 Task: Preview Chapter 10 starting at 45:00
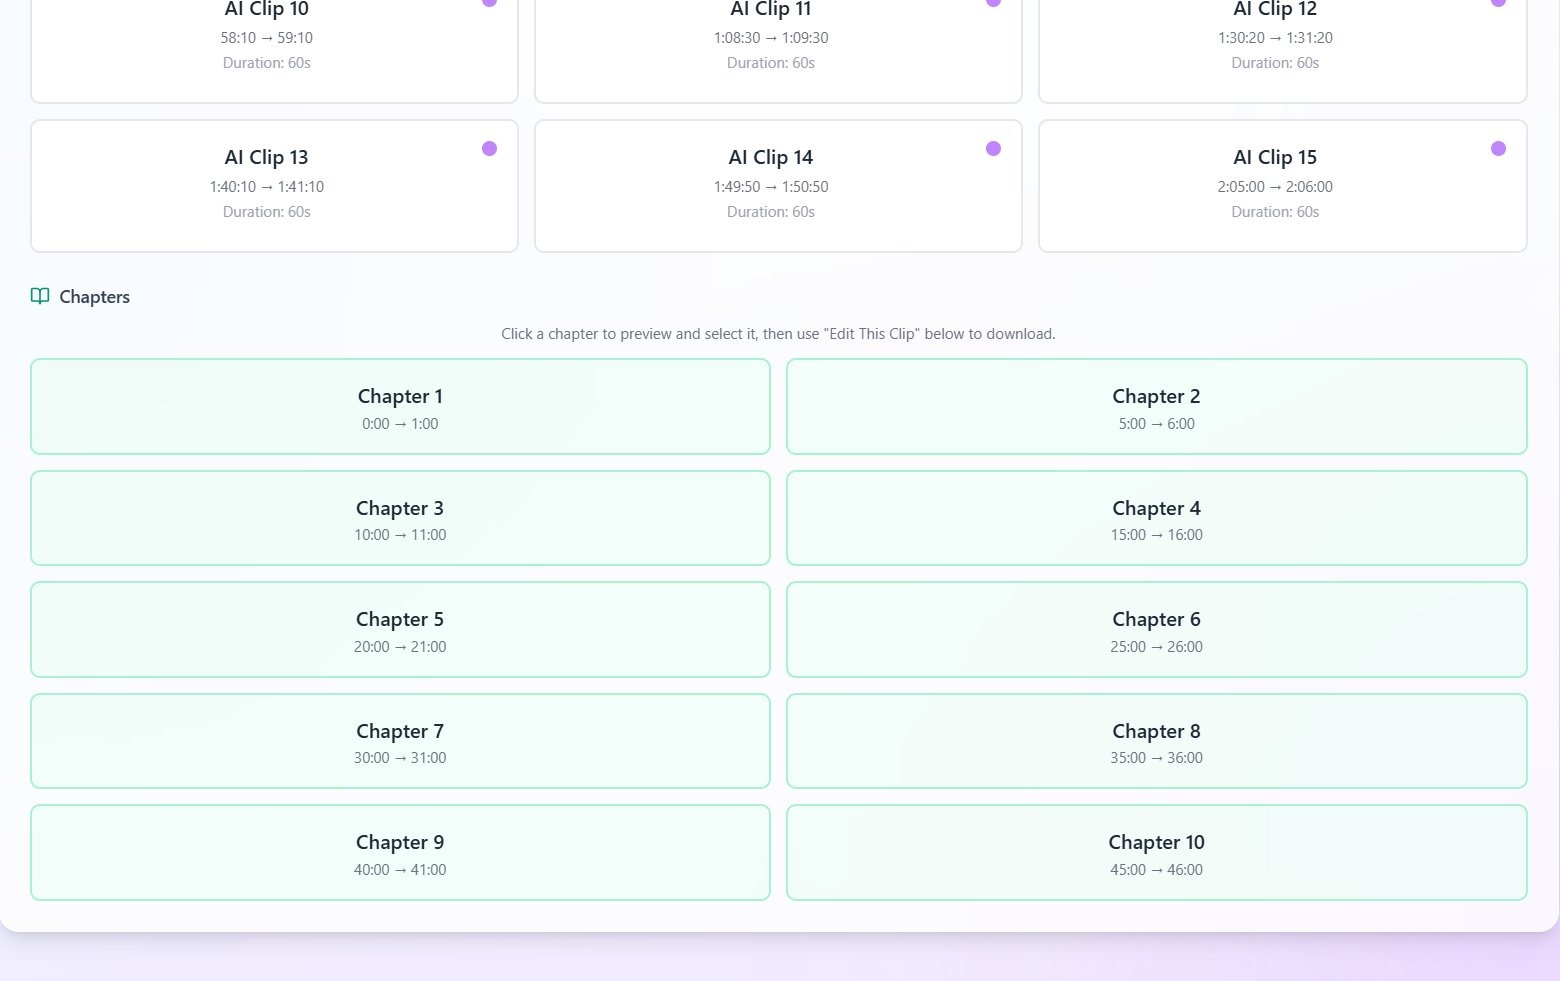1156,852
